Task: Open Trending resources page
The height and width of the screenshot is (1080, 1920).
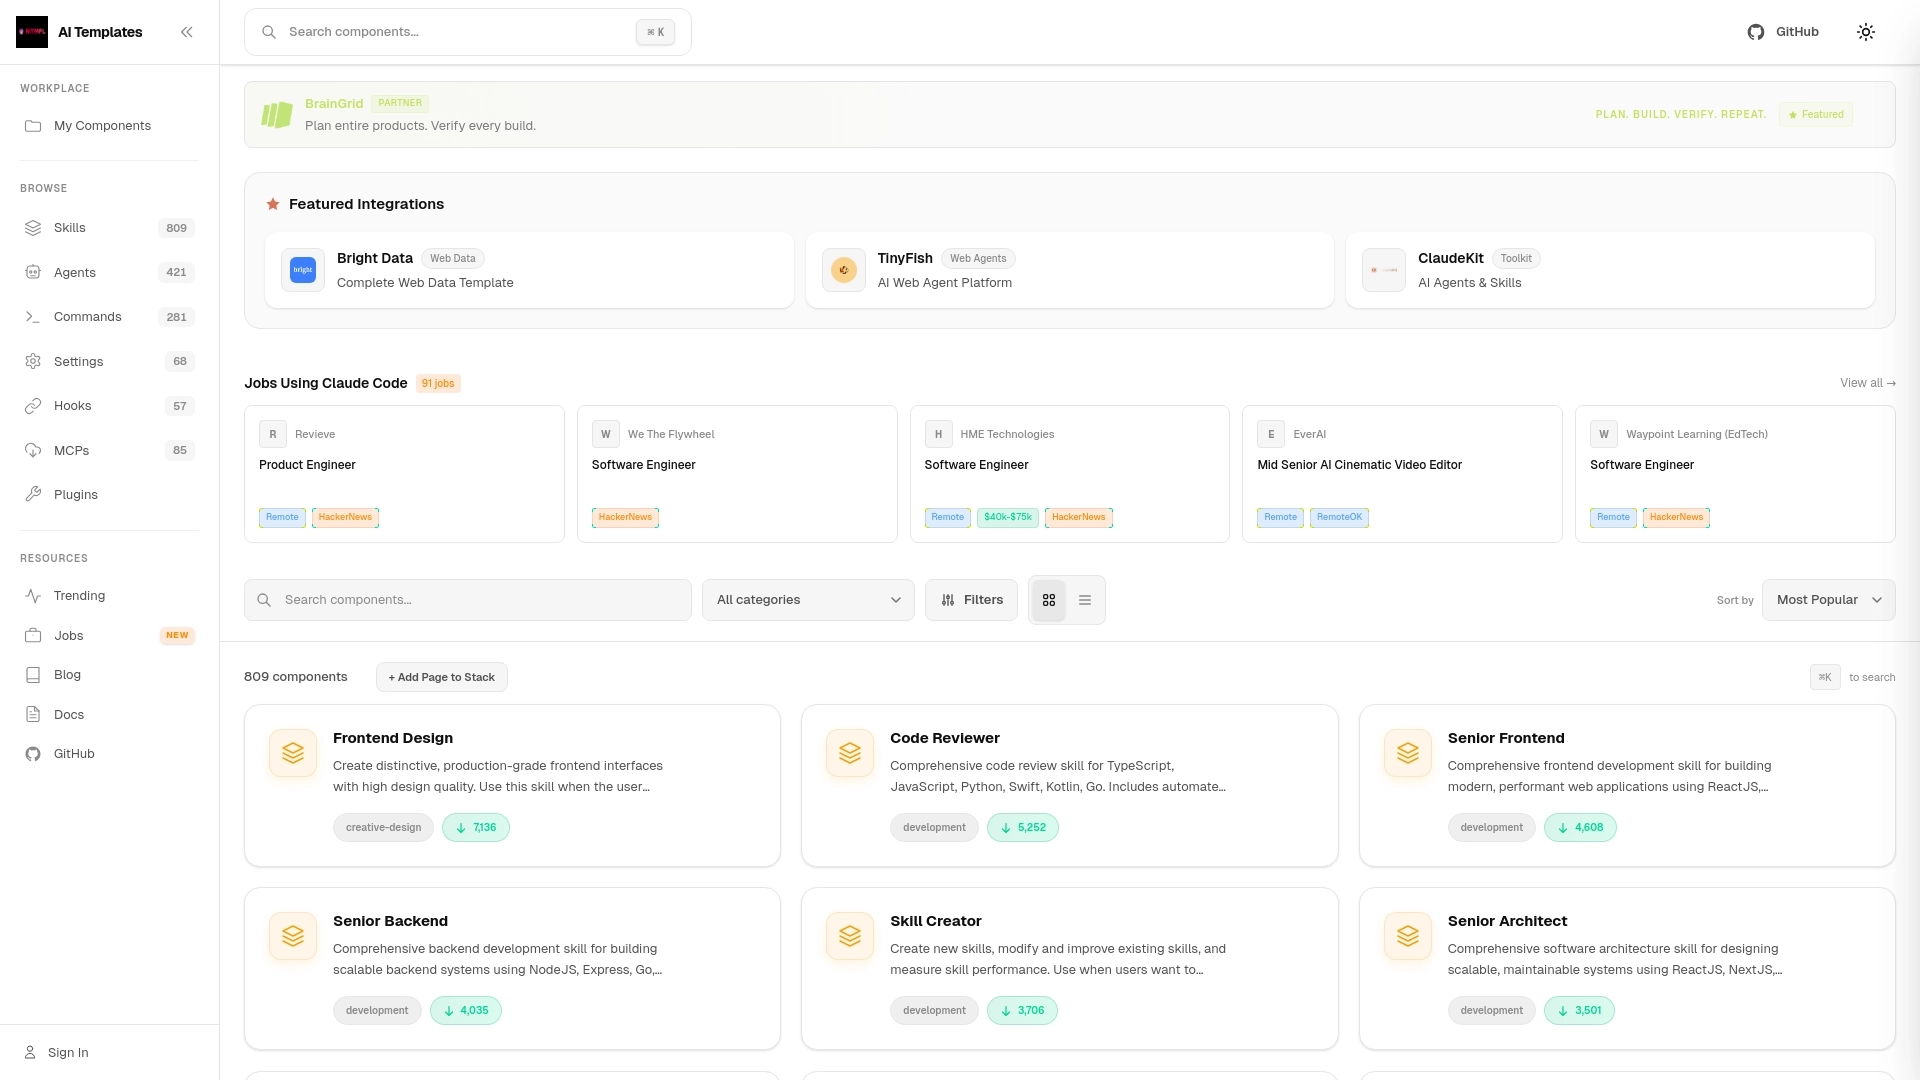Action: tap(109, 596)
